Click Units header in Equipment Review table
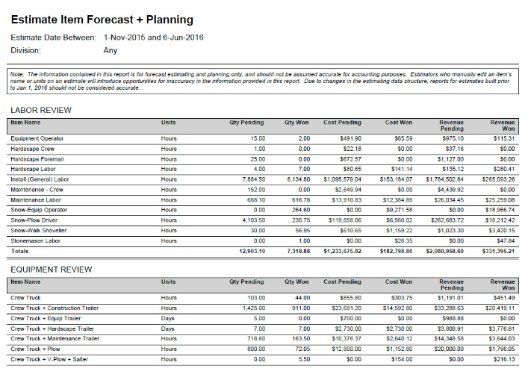The height and width of the screenshot is (378, 531). (x=168, y=282)
